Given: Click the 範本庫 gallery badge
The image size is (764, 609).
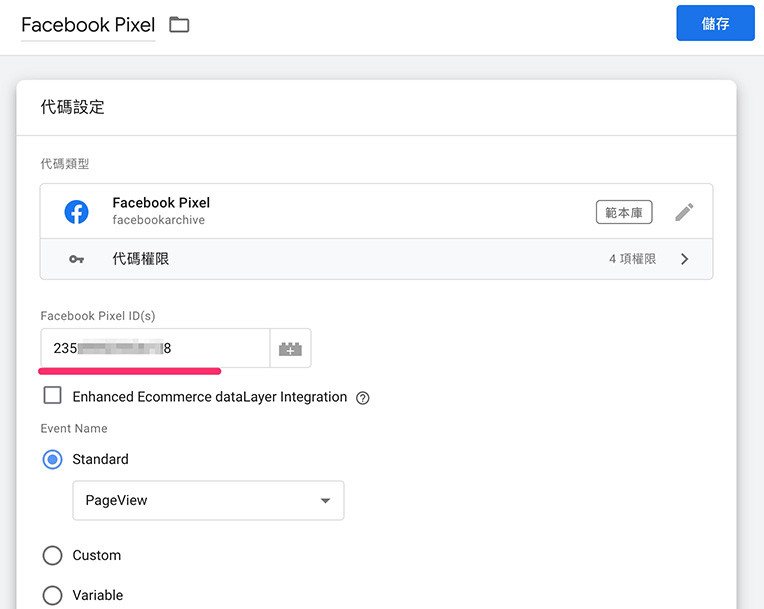Looking at the screenshot, I should (x=624, y=212).
